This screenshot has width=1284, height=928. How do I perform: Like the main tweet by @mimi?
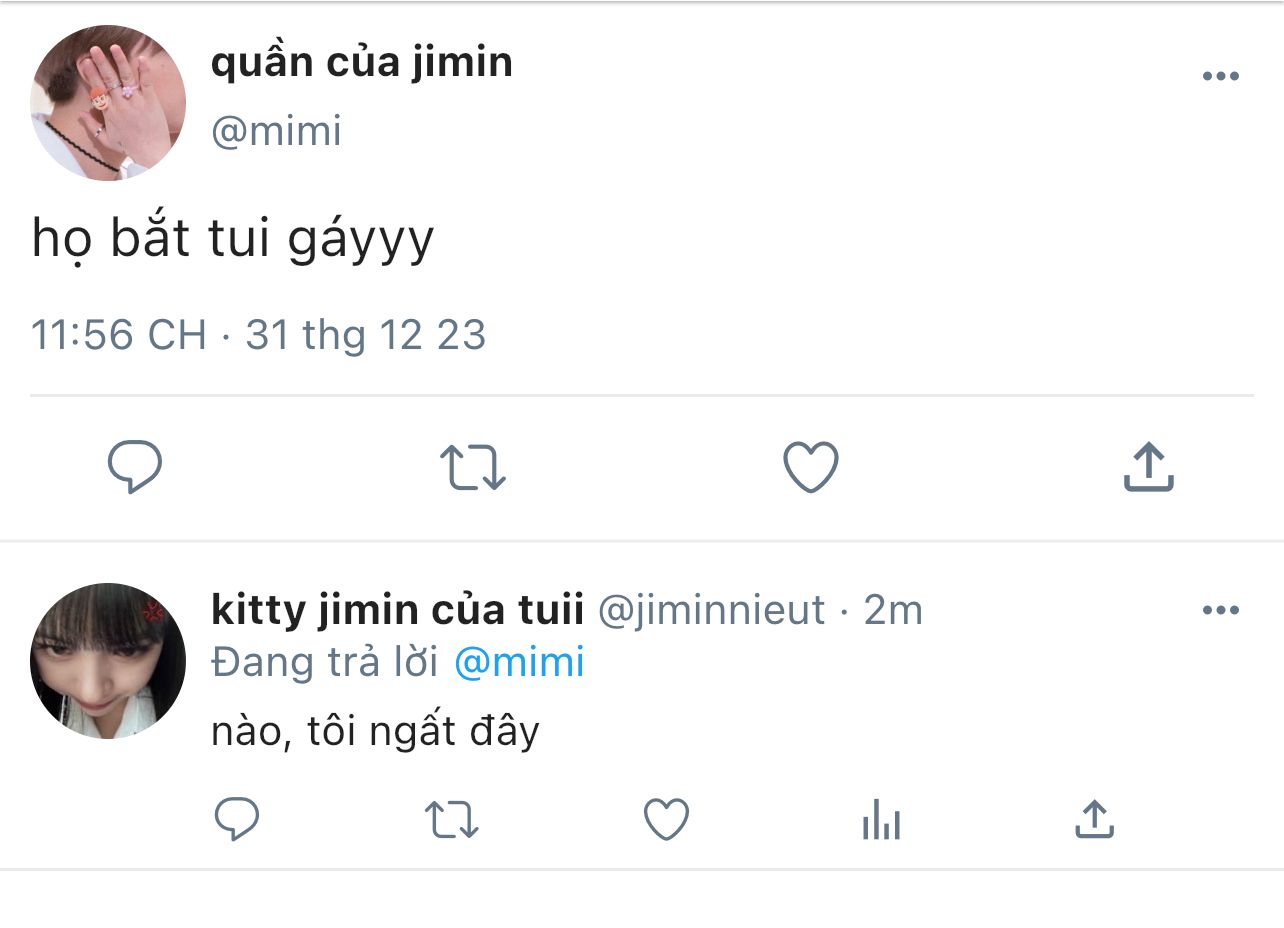810,467
